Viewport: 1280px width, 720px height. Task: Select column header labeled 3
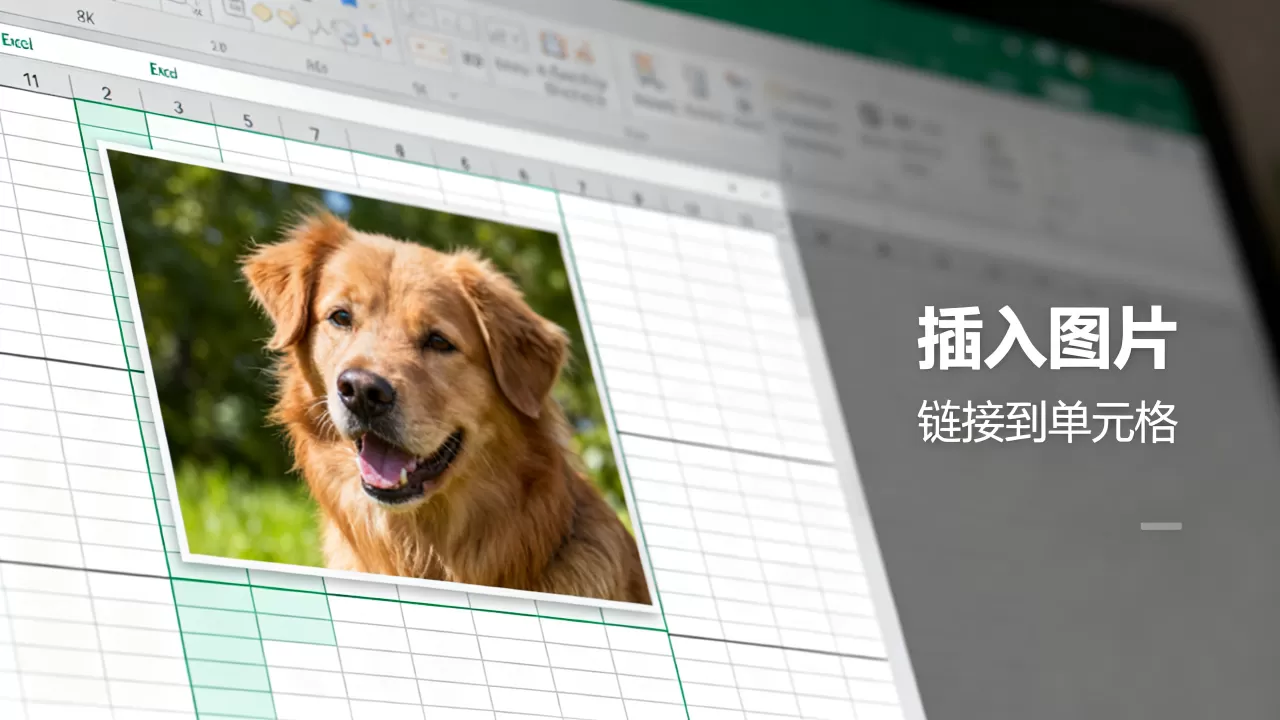pos(178,108)
